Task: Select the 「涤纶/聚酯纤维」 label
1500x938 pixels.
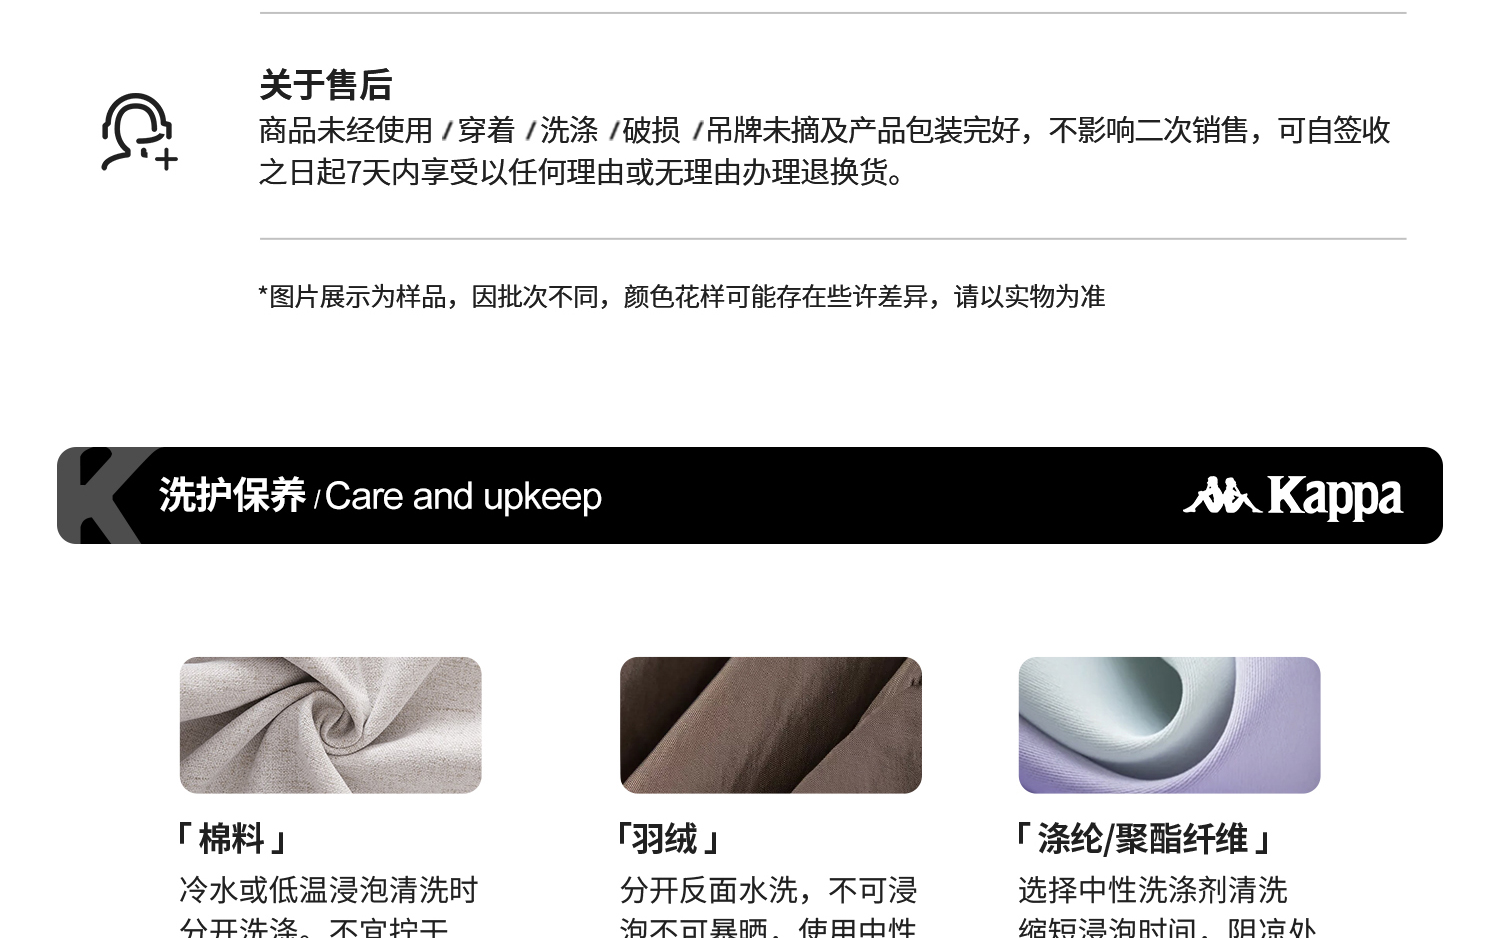Action: 1142,839
